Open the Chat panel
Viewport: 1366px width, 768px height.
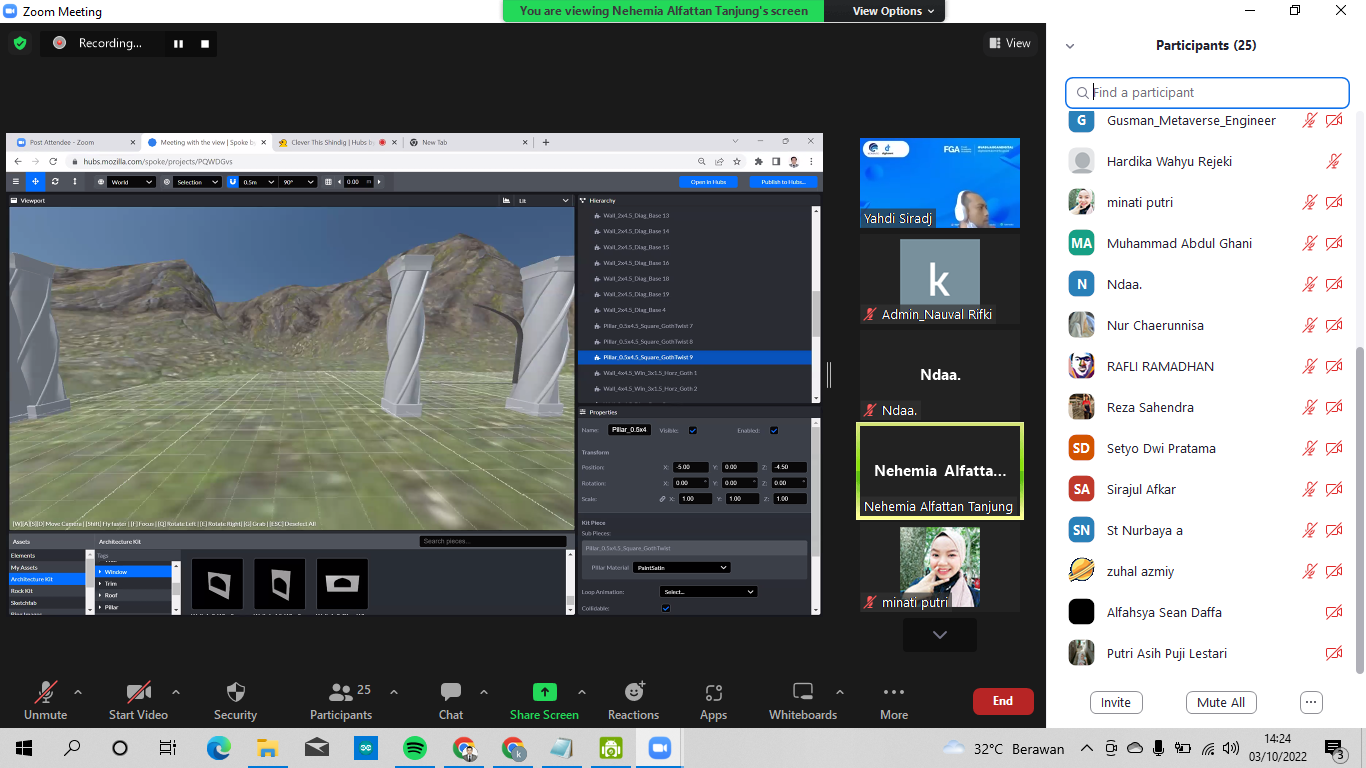click(x=451, y=692)
